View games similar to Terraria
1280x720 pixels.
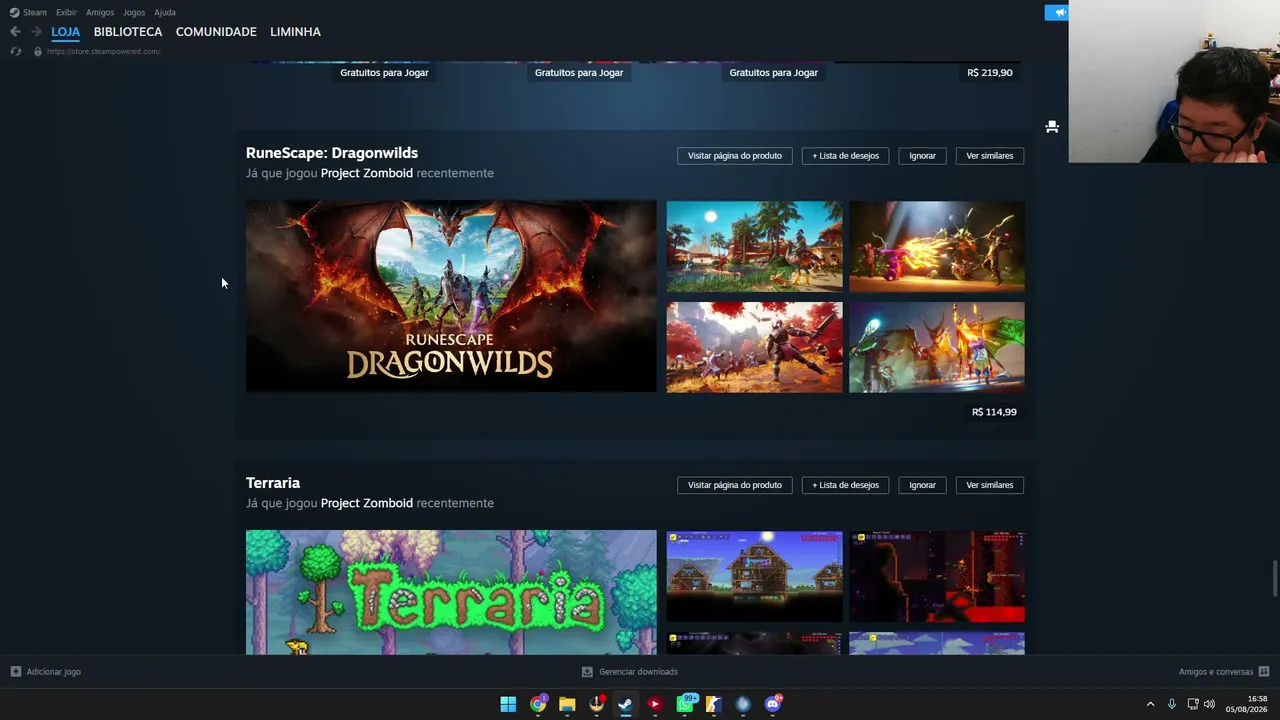coord(989,485)
